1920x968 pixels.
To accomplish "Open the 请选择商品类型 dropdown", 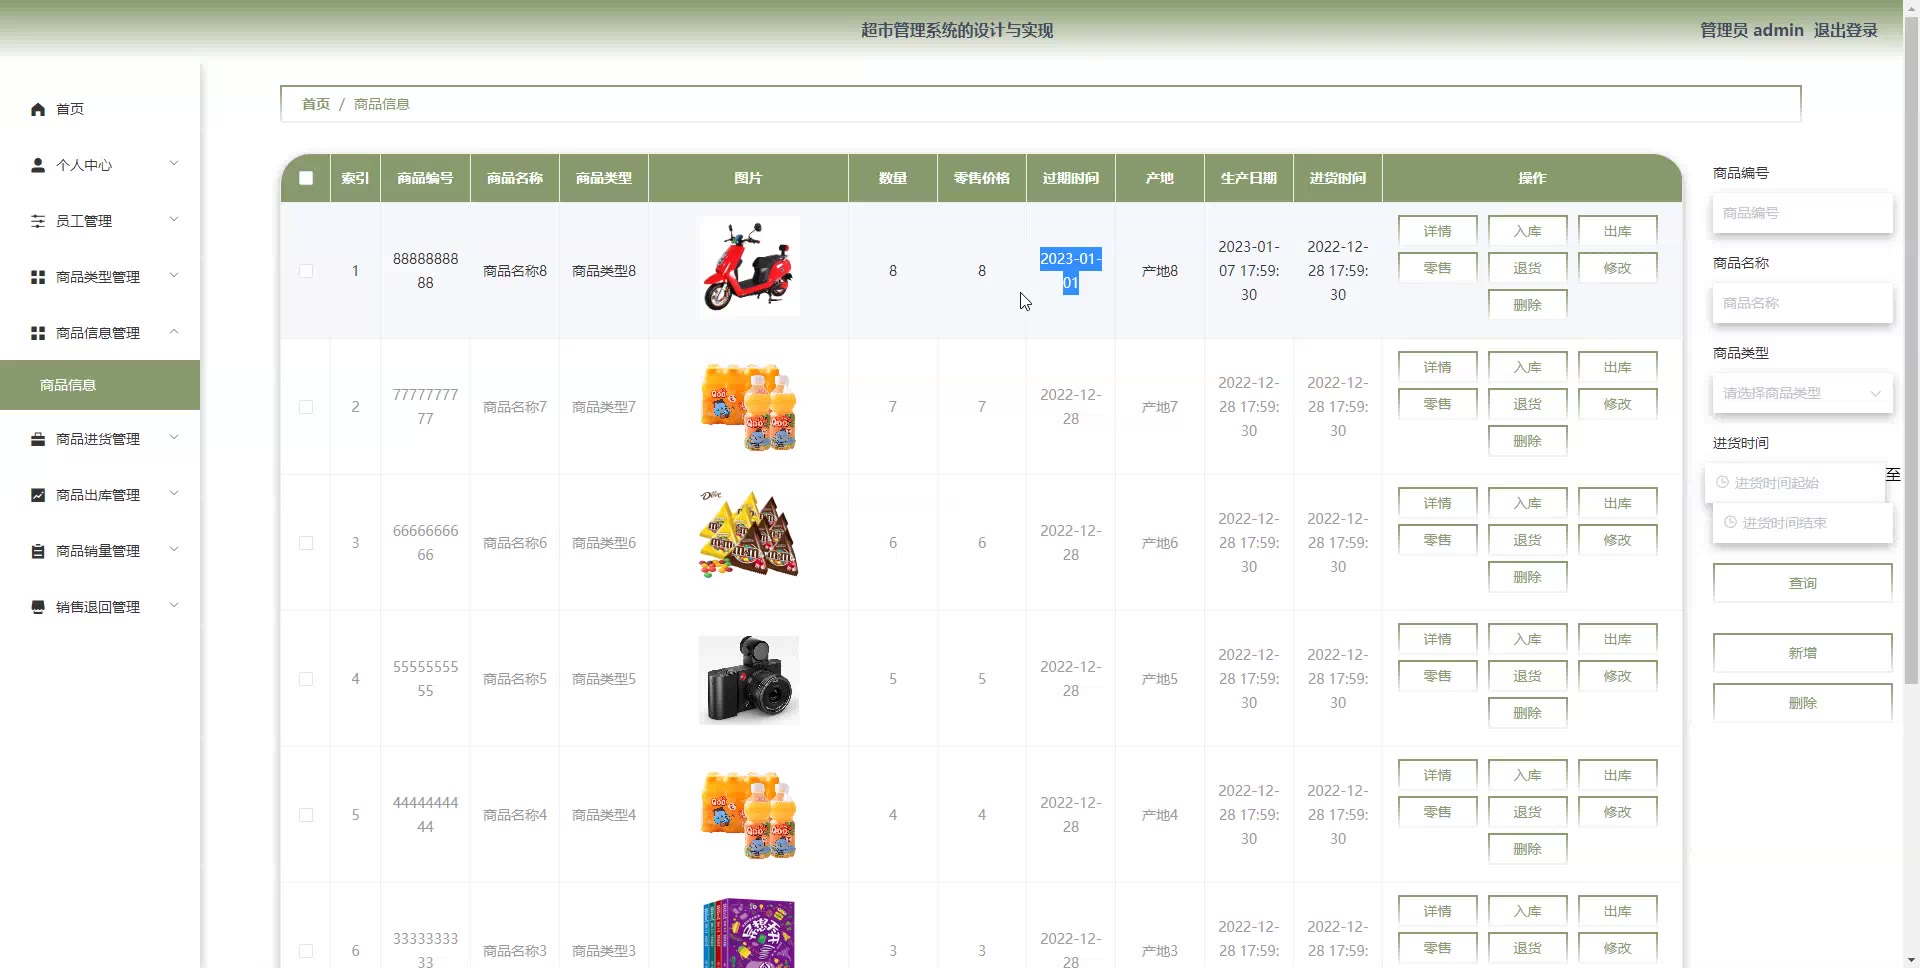I will point(1802,393).
